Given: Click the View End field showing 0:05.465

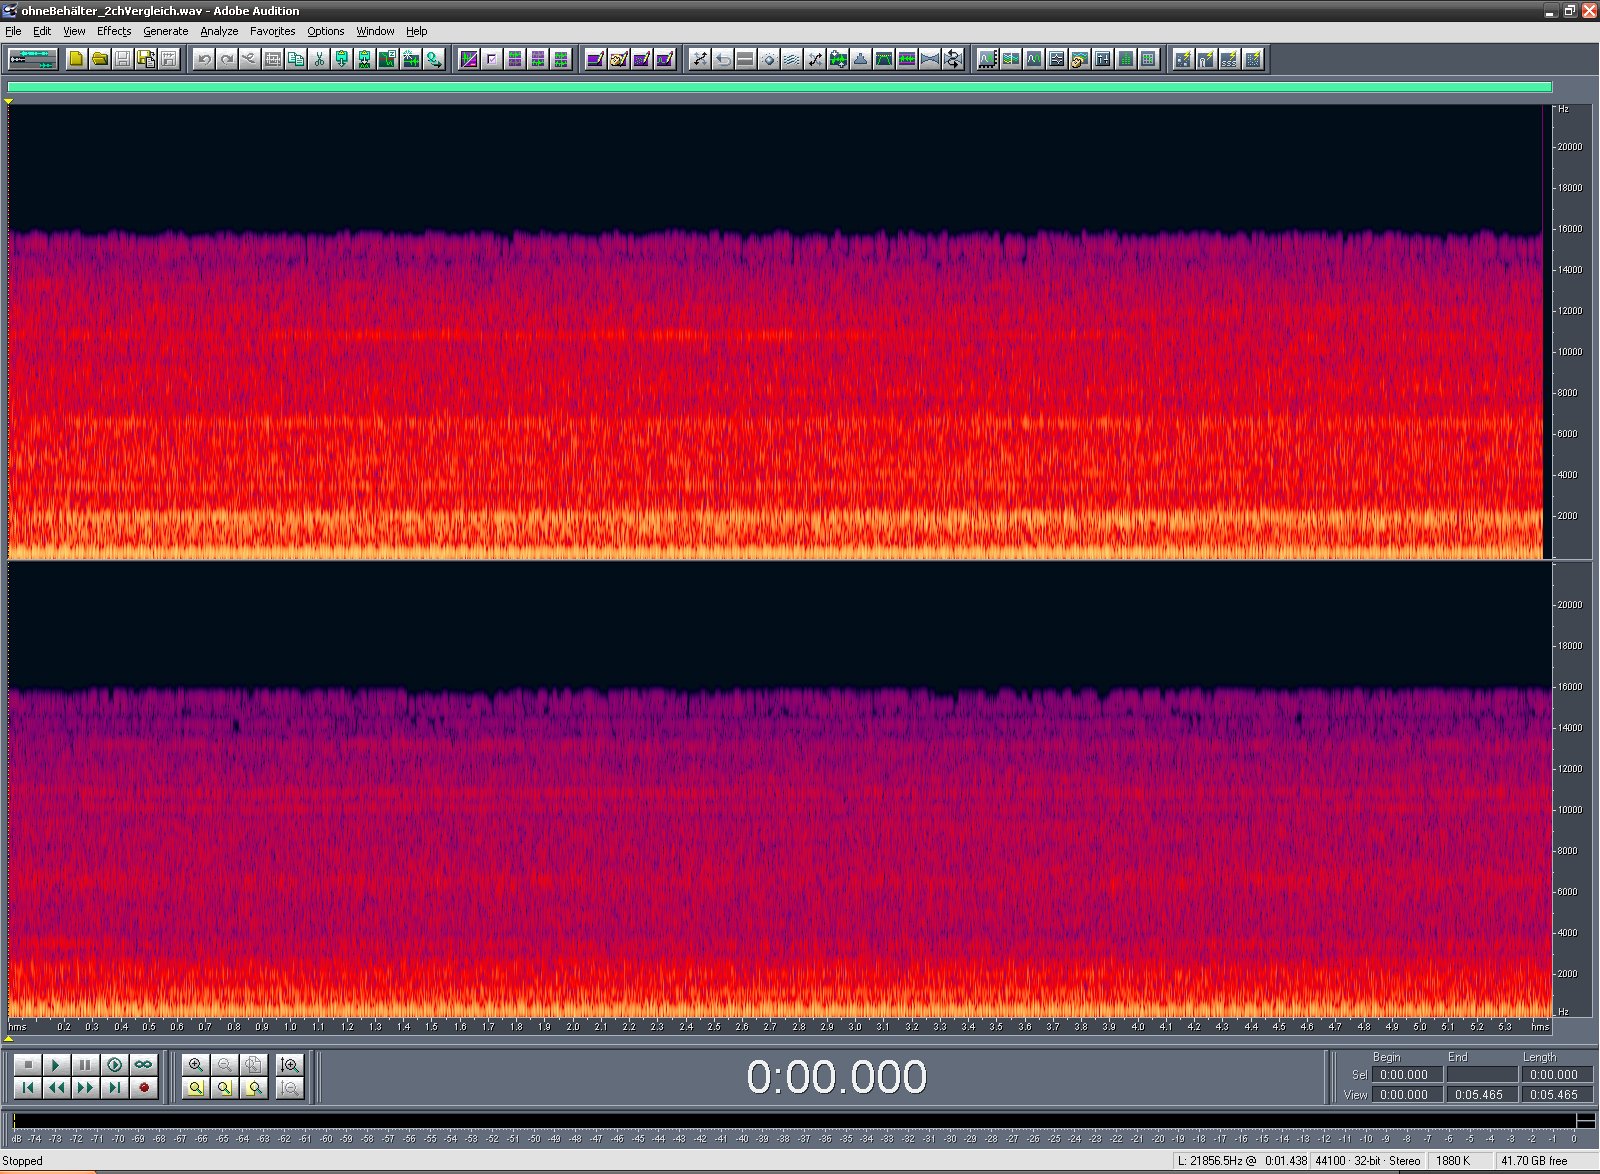Looking at the screenshot, I should 1481,1095.
